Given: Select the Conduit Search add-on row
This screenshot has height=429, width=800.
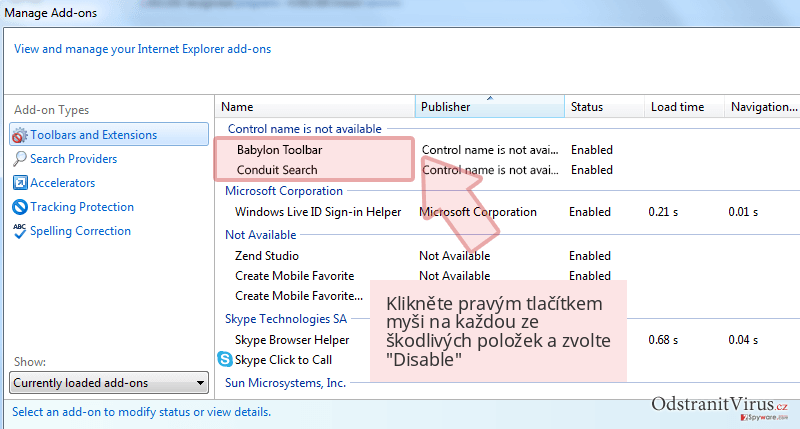Looking at the screenshot, I should click(277, 170).
